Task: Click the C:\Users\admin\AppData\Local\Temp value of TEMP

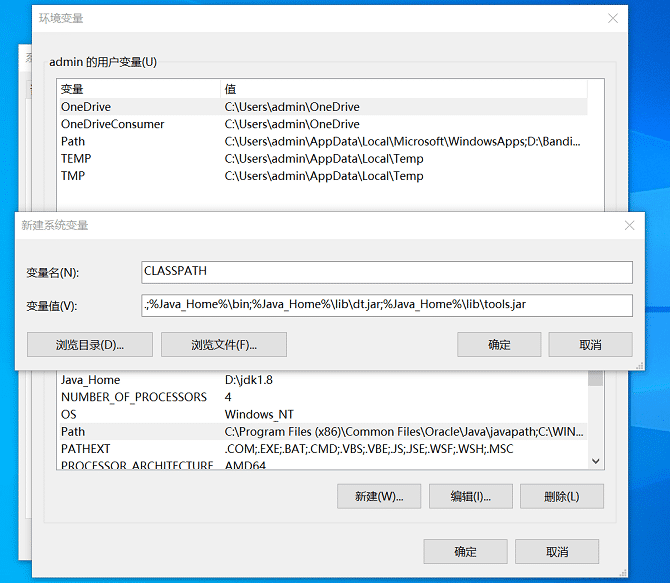Action: (x=324, y=159)
